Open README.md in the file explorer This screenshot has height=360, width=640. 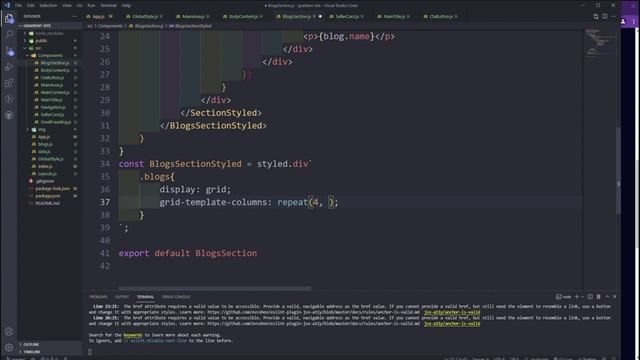(x=47, y=203)
